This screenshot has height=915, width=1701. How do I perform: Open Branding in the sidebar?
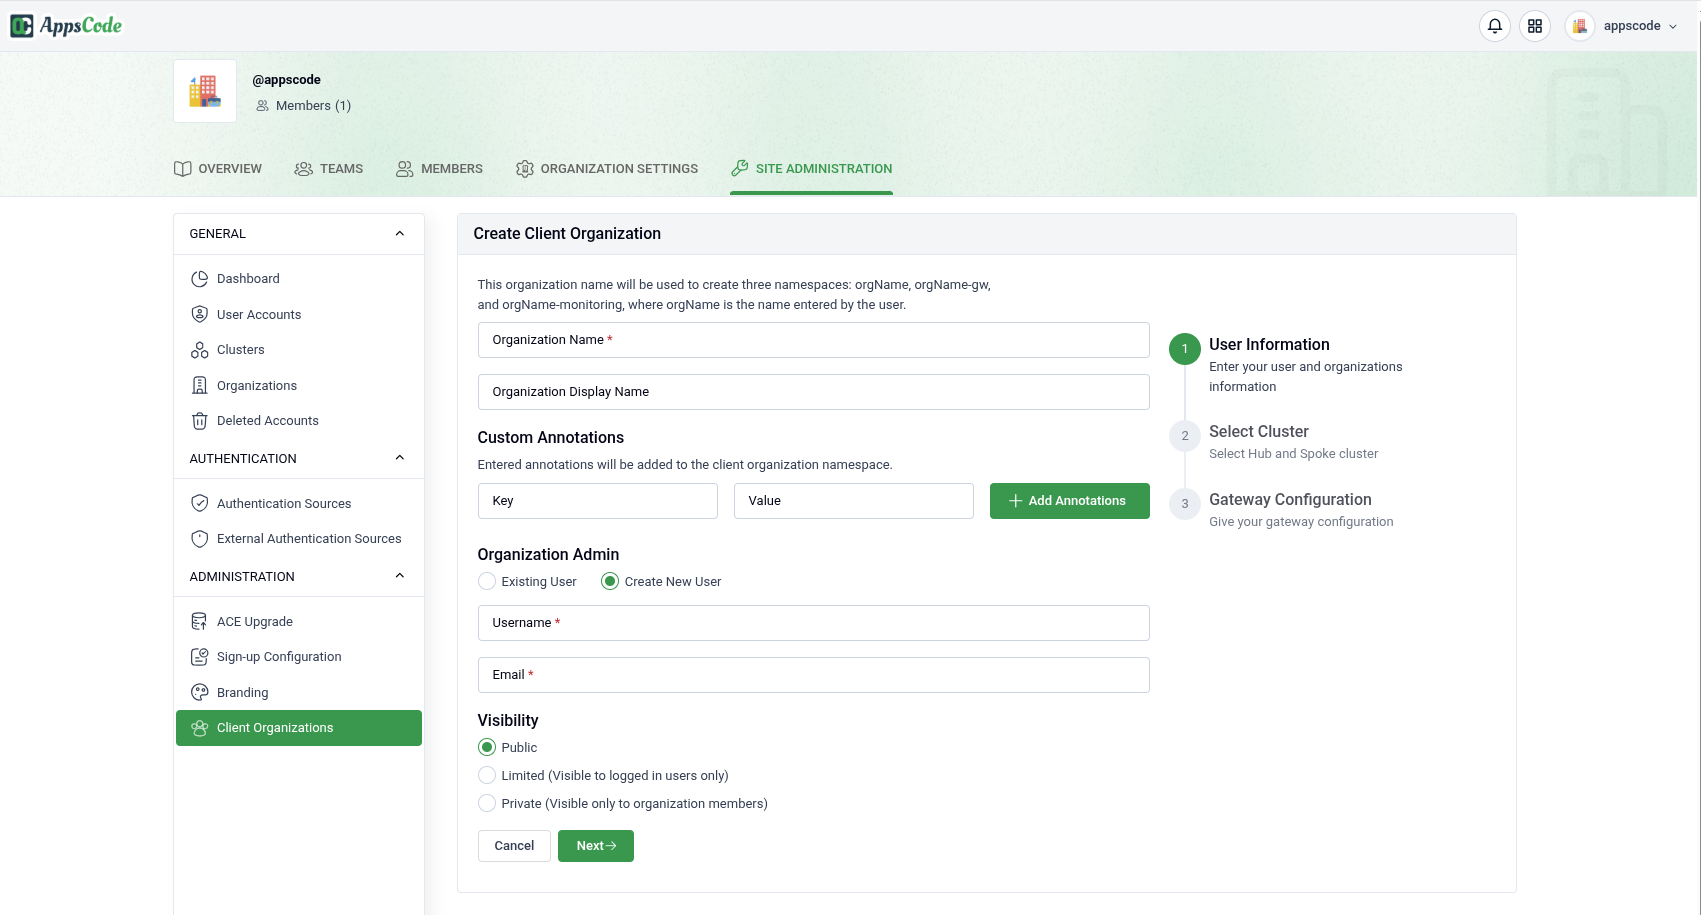point(299,692)
